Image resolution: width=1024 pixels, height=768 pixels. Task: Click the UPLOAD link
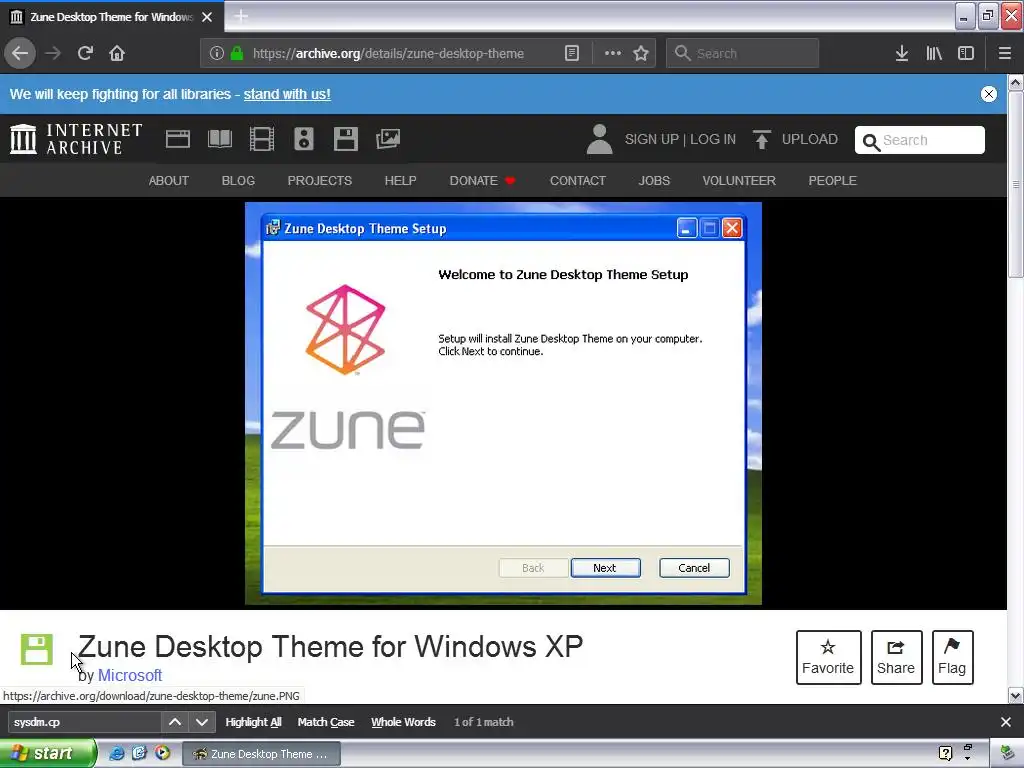point(809,139)
